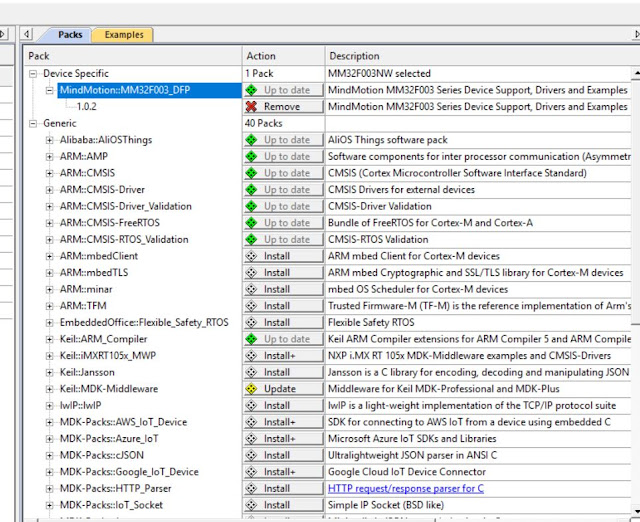Click the '1 Pack' count text

click(x=259, y=73)
